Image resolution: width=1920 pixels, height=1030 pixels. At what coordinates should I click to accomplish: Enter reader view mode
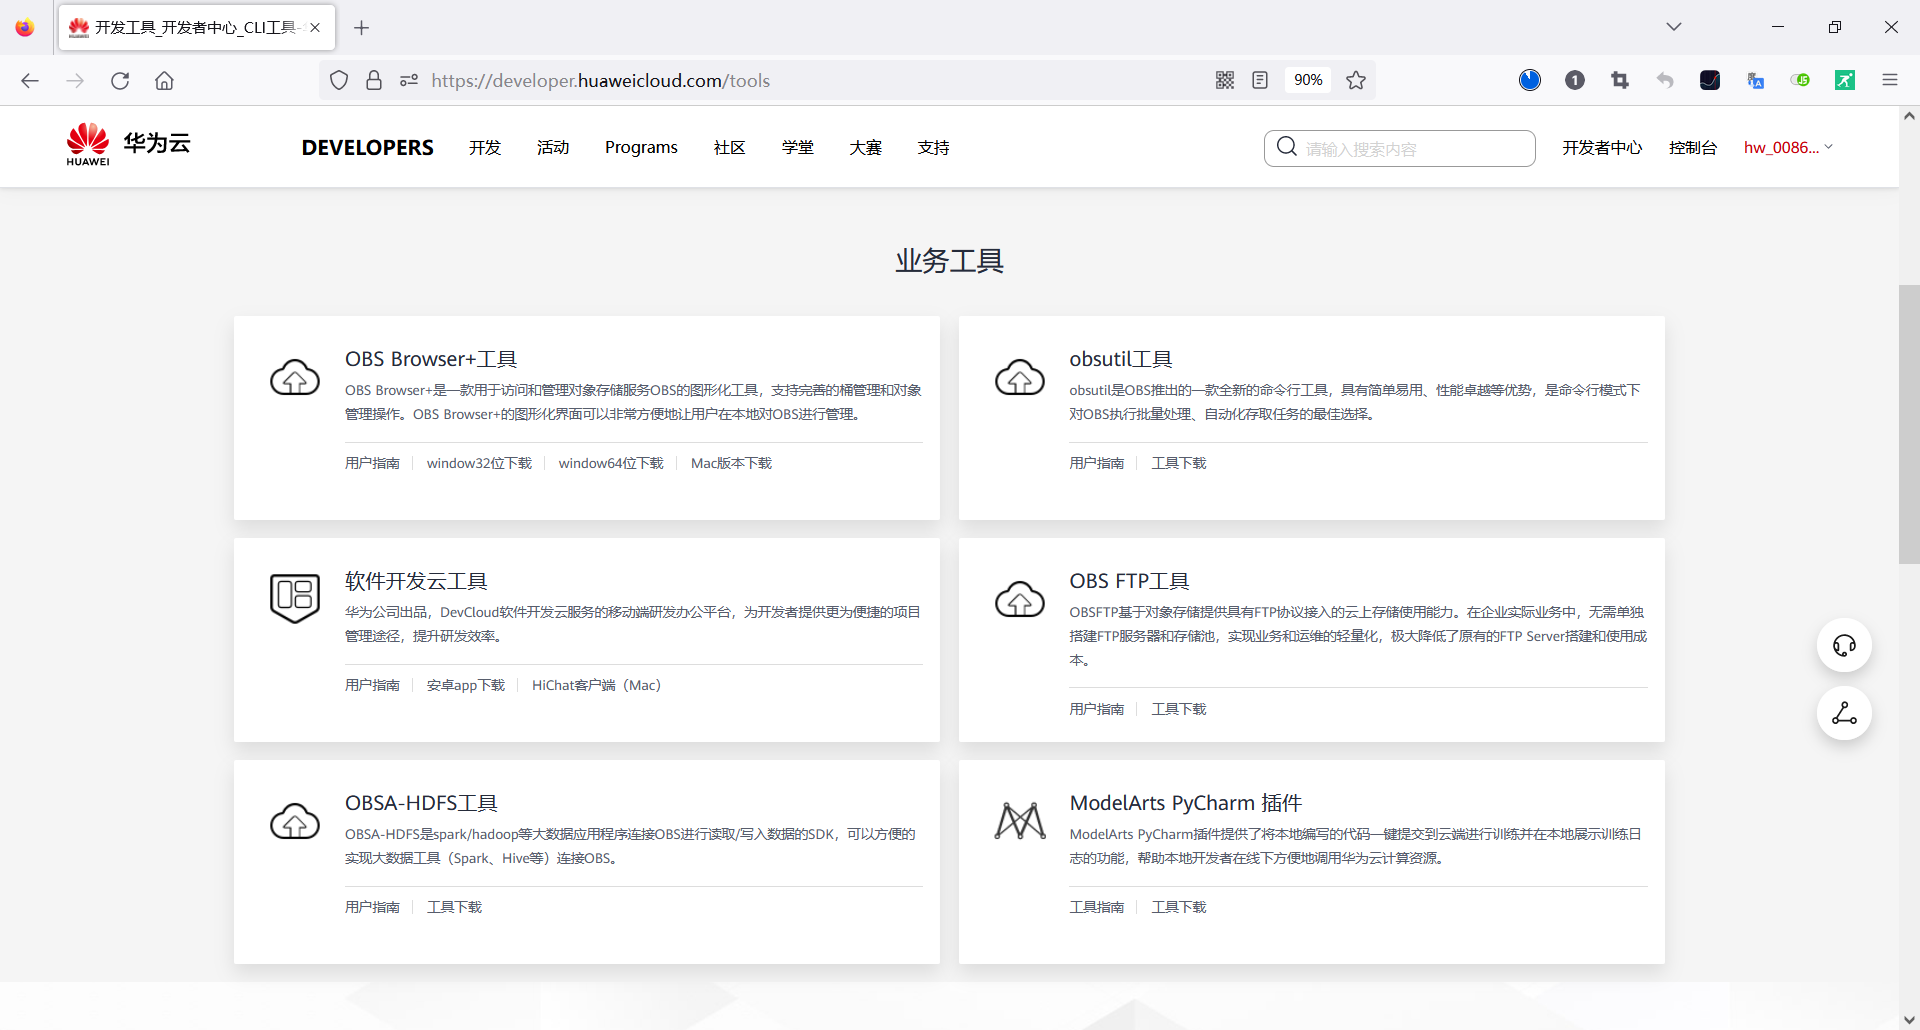click(x=1259, y=80)
